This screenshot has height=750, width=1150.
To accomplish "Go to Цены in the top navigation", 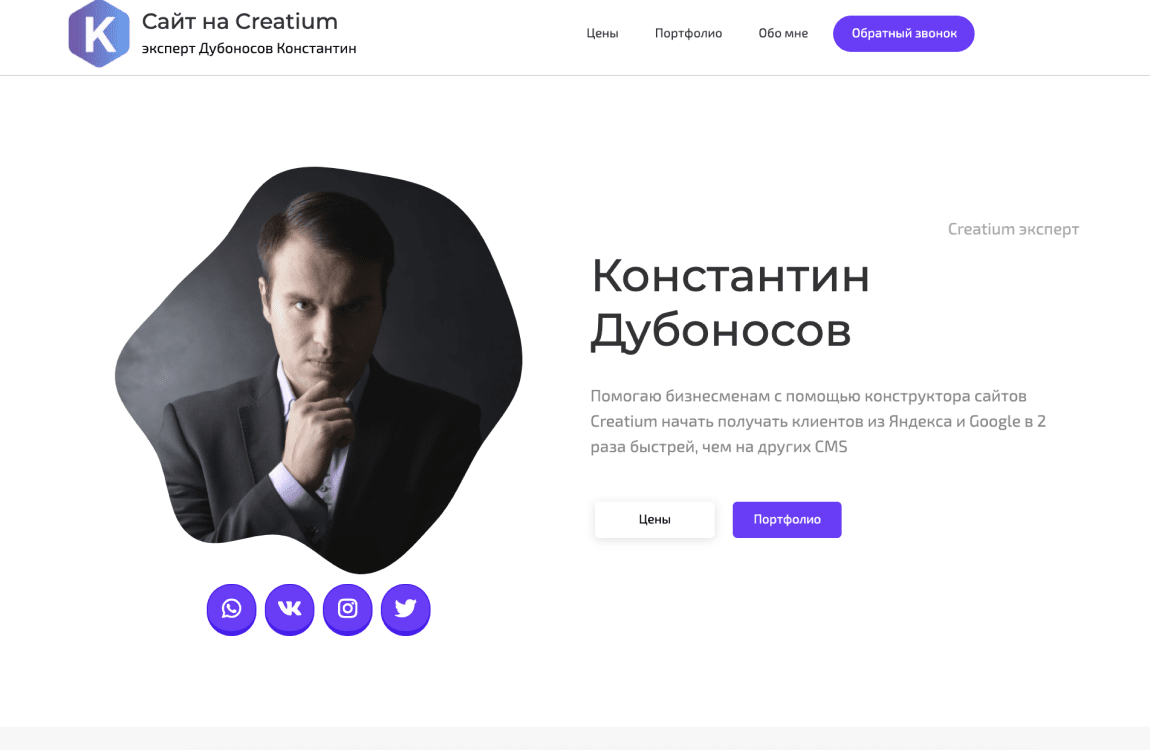I will [602, 33].
